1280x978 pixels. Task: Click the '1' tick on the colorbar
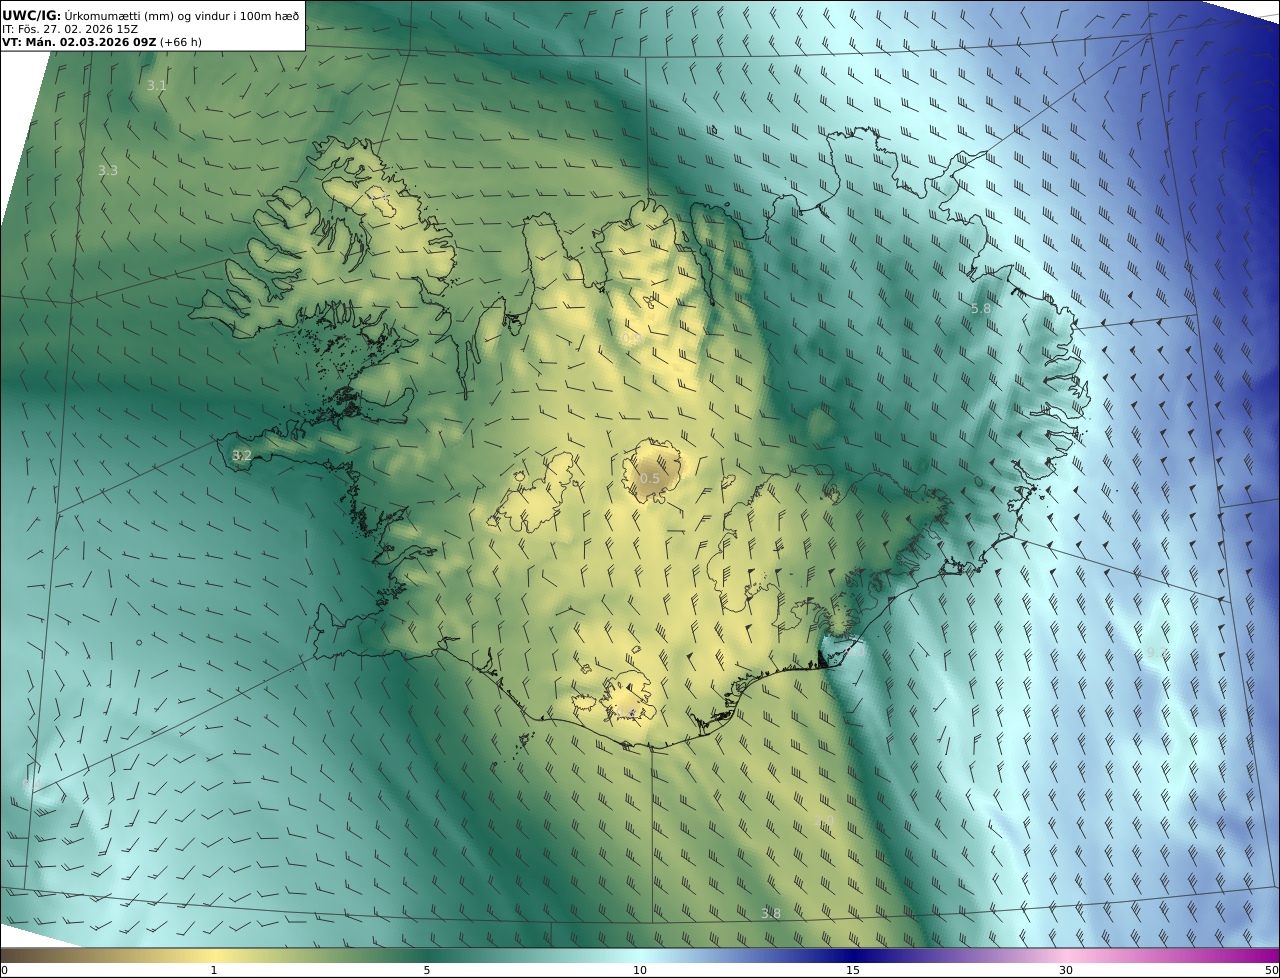click(x=213, y=970)
